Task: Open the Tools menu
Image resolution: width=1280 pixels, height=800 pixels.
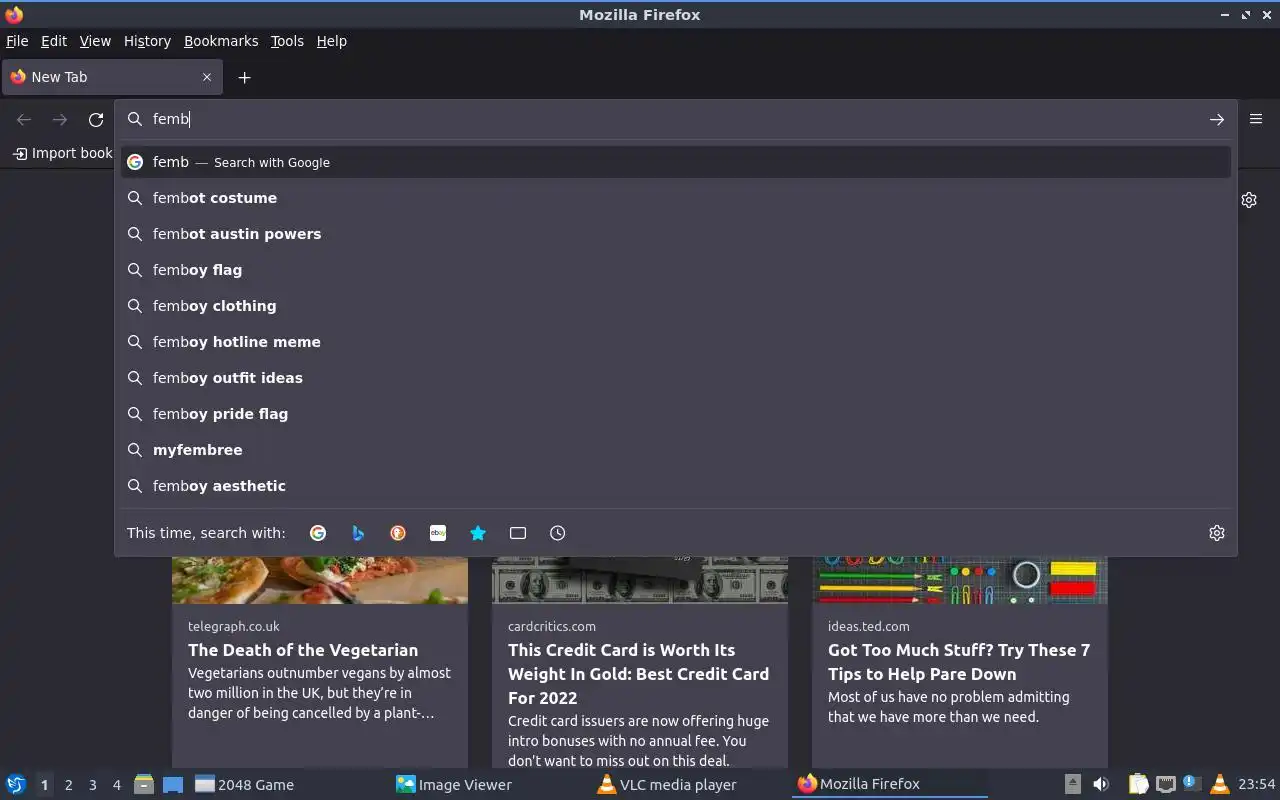Action: [287, 41]
